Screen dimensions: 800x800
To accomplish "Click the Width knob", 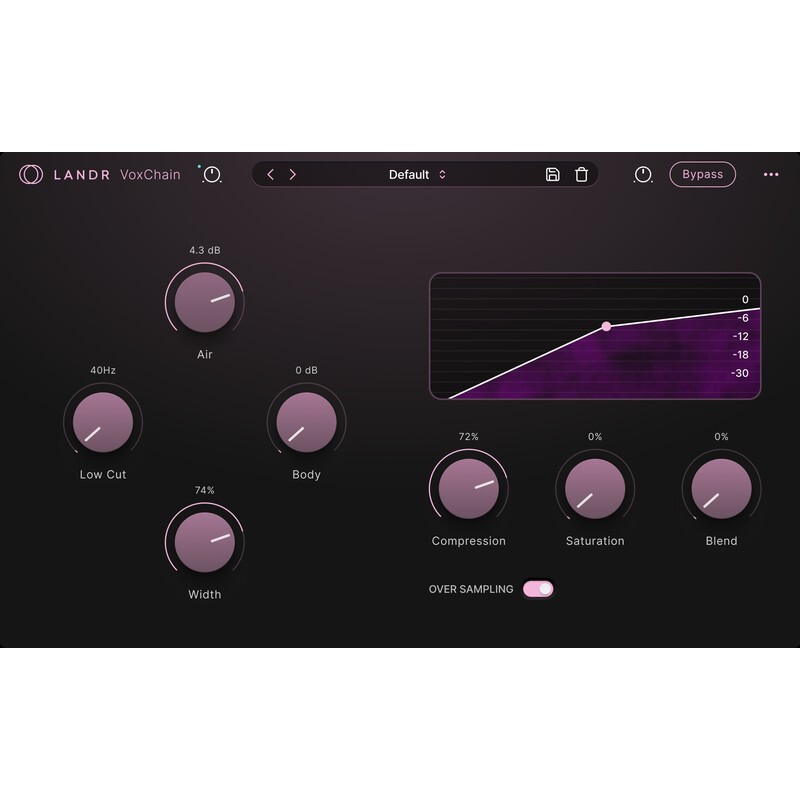I will click(205, 542).
